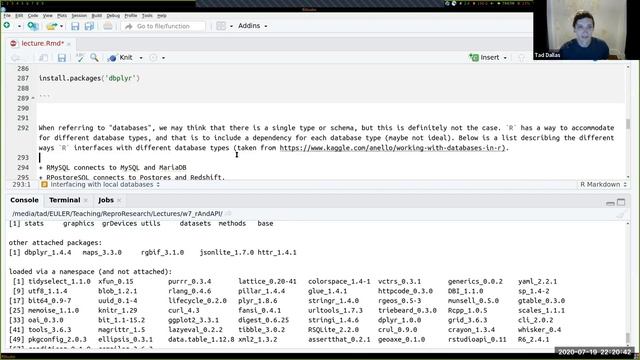Click 'RSQLite_2.2.0' in console output
This screenshot has width=640, height=360.
click(333, 329)
